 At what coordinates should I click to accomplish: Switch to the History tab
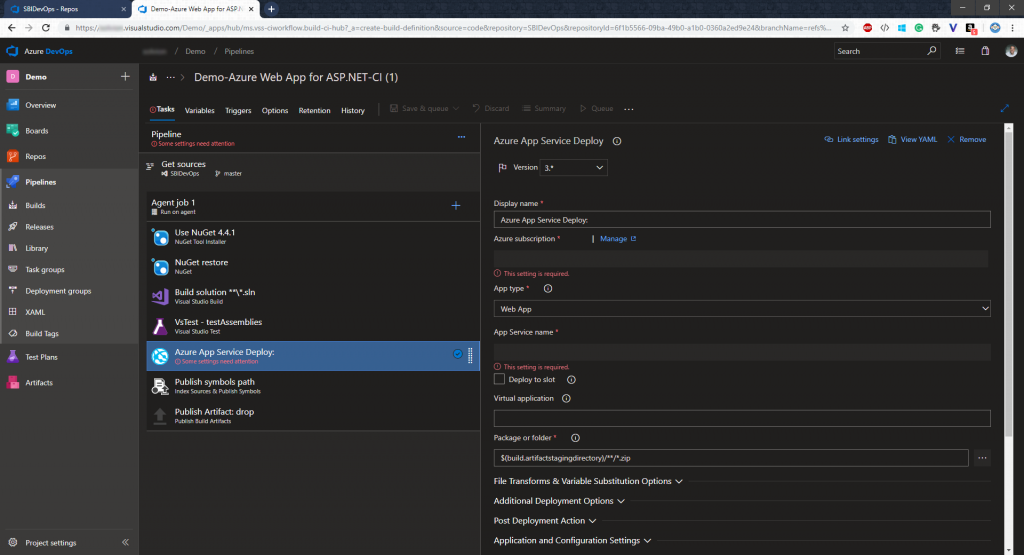(x=353, y=110)
